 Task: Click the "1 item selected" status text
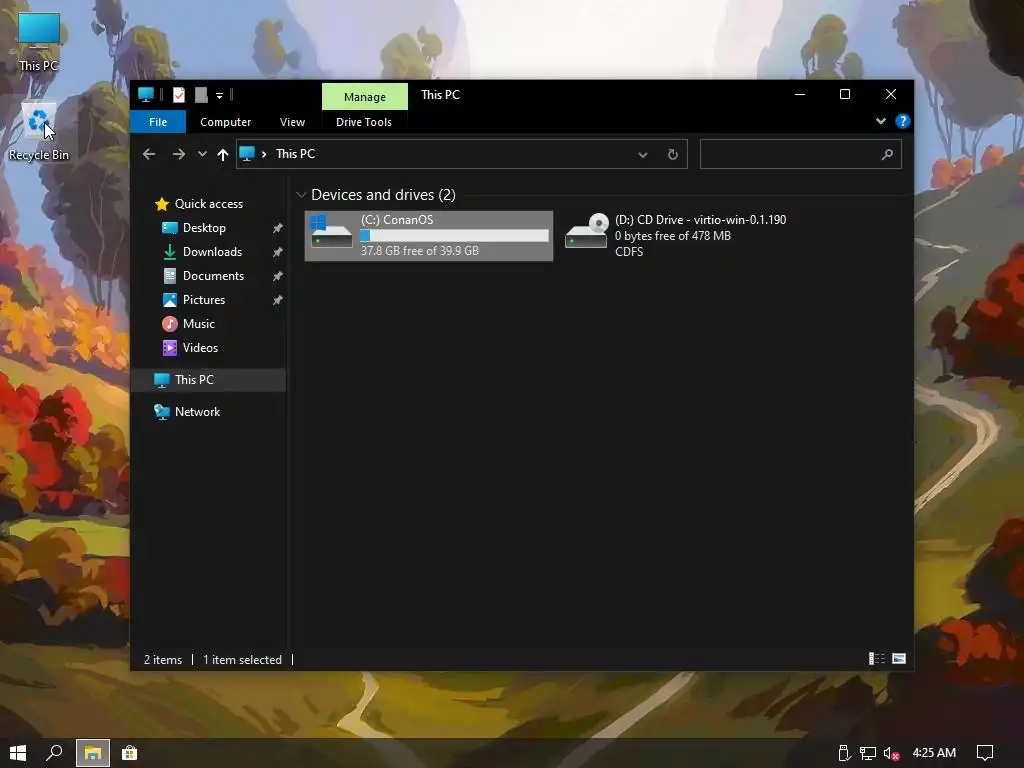point(242,660)
